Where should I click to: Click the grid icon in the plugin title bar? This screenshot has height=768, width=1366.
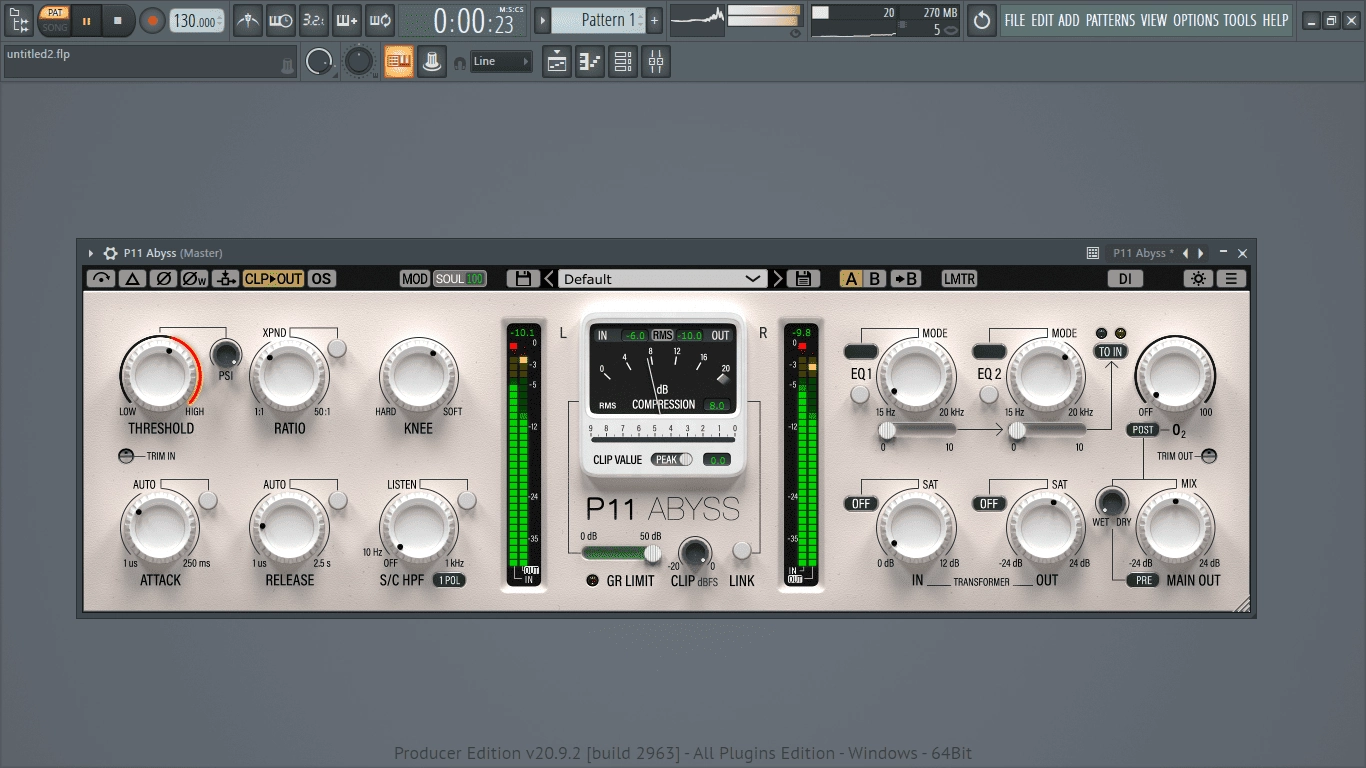[x=1093, y=253]
